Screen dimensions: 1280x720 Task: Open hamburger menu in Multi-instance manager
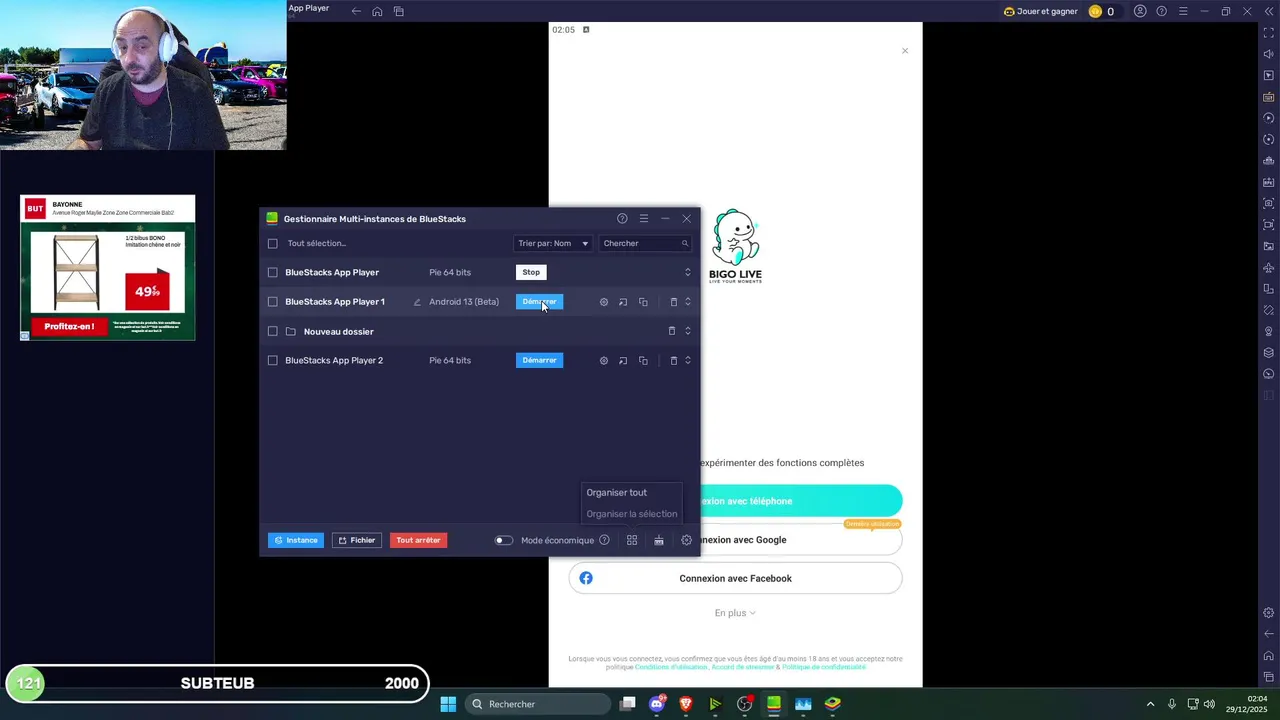point(644,219)
